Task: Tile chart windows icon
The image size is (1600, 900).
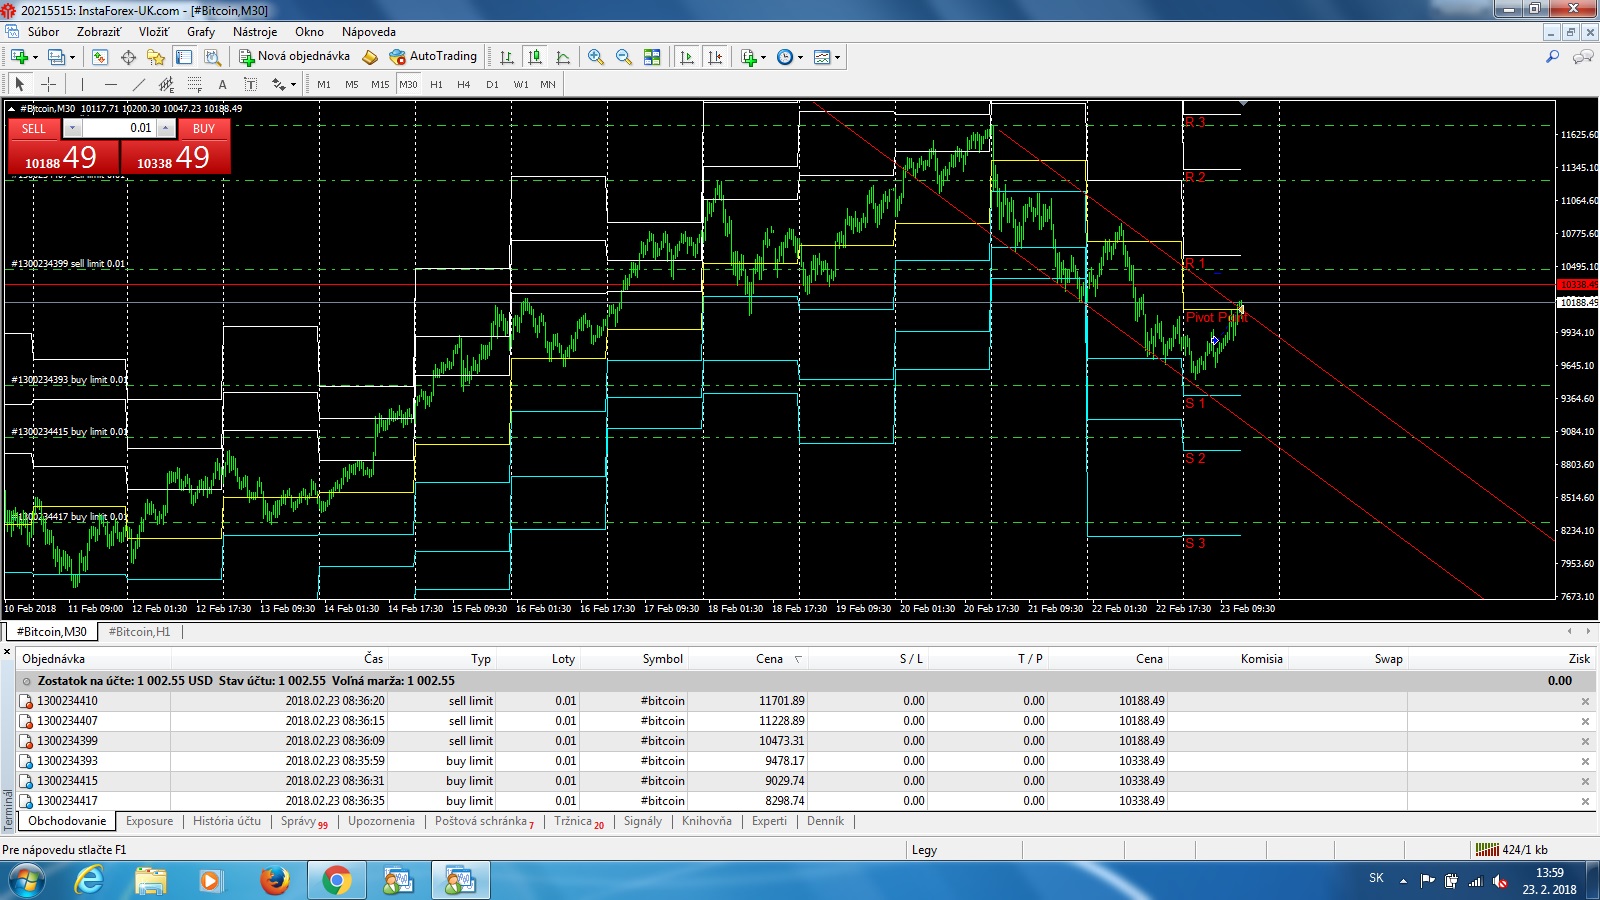Action: (652, 57)
